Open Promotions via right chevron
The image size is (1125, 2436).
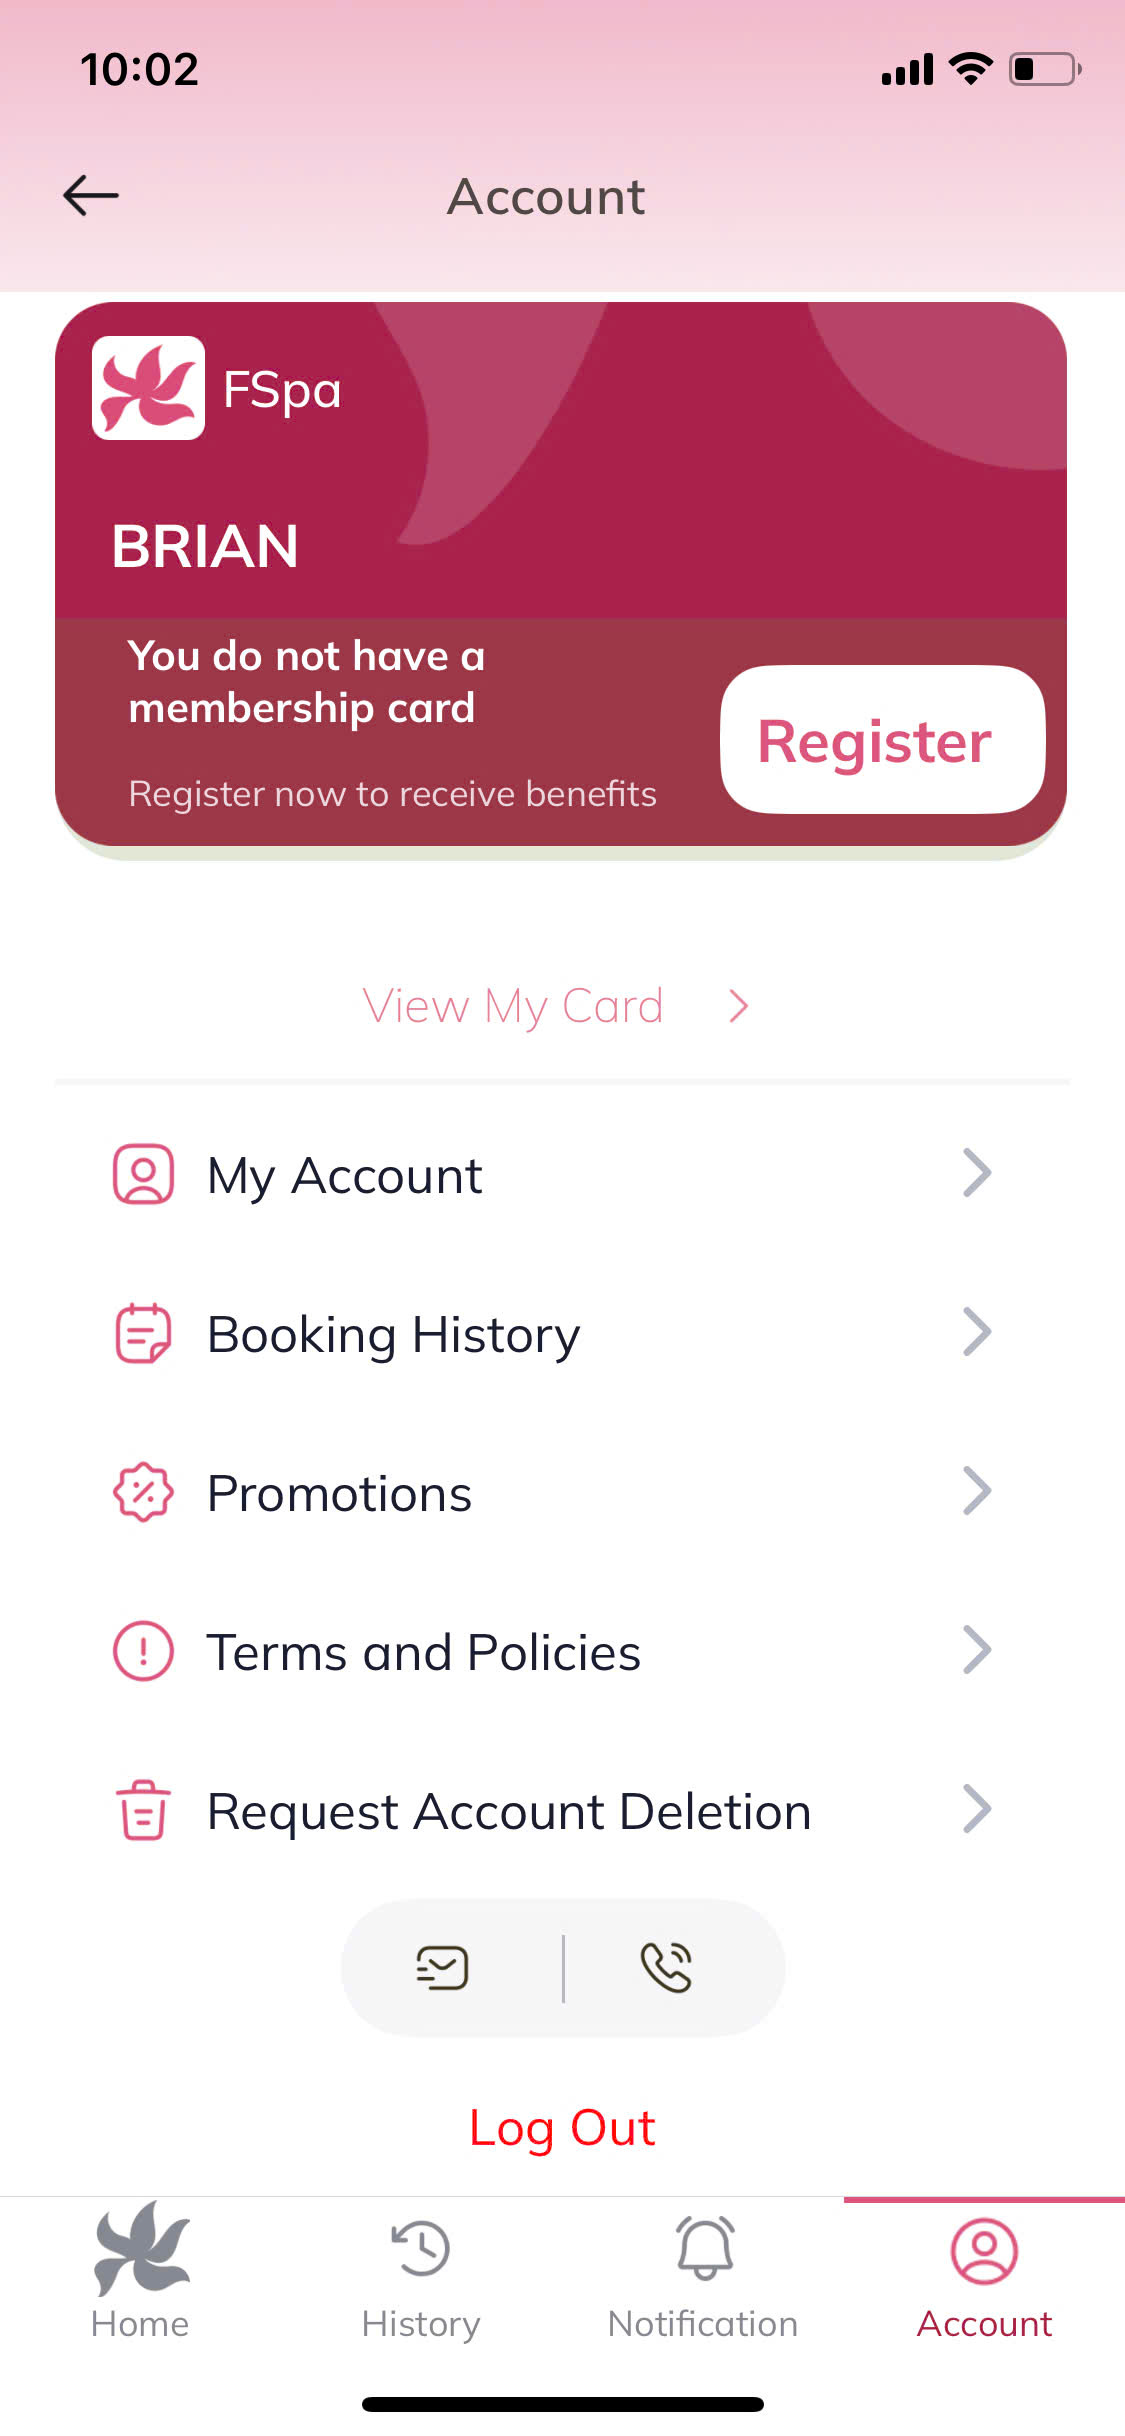click(976, 1492)
